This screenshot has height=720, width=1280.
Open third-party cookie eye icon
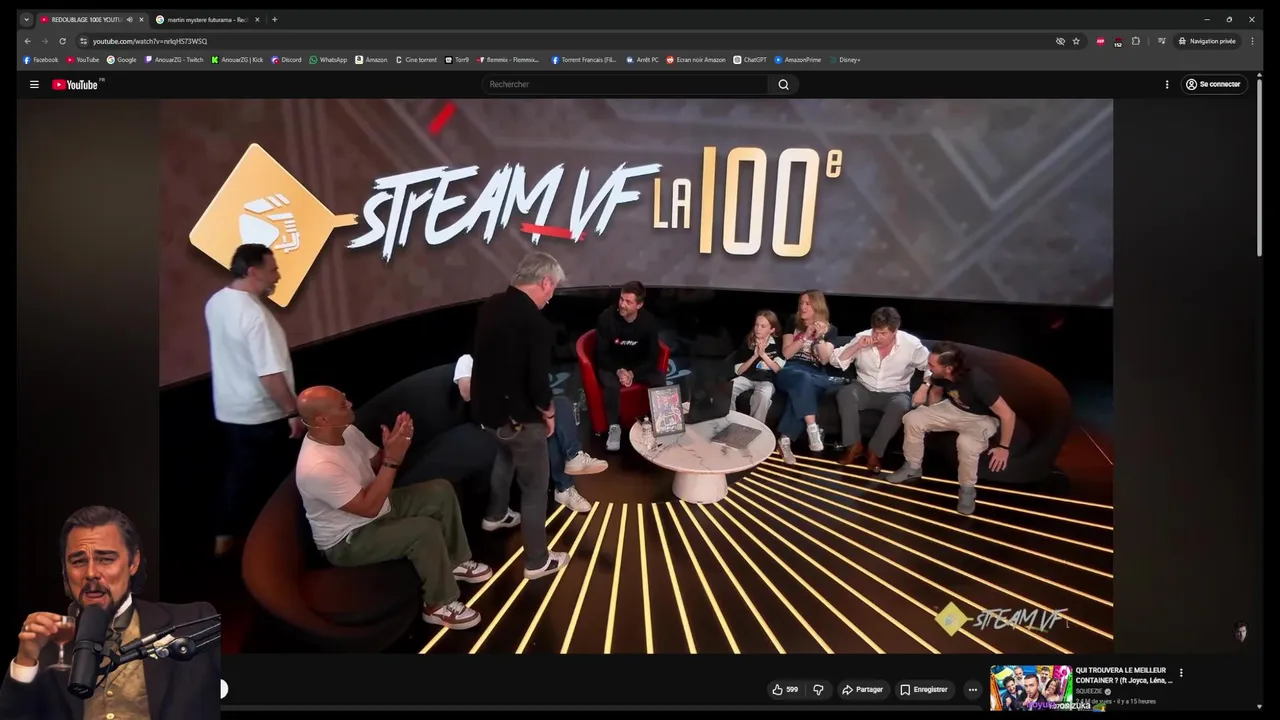pyautogui.click(x=1060, y=41)
